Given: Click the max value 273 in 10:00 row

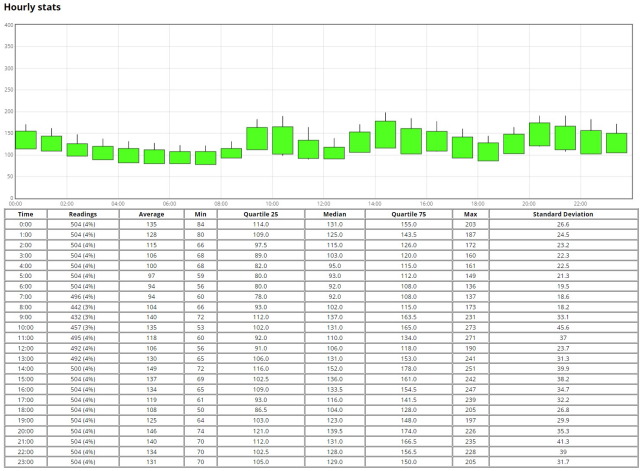Looking at the screenshot, I should point(470,327).
